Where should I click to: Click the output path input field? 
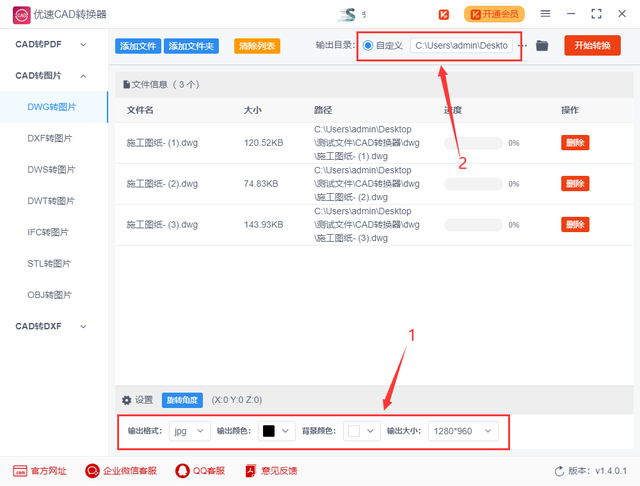(461, 45)
